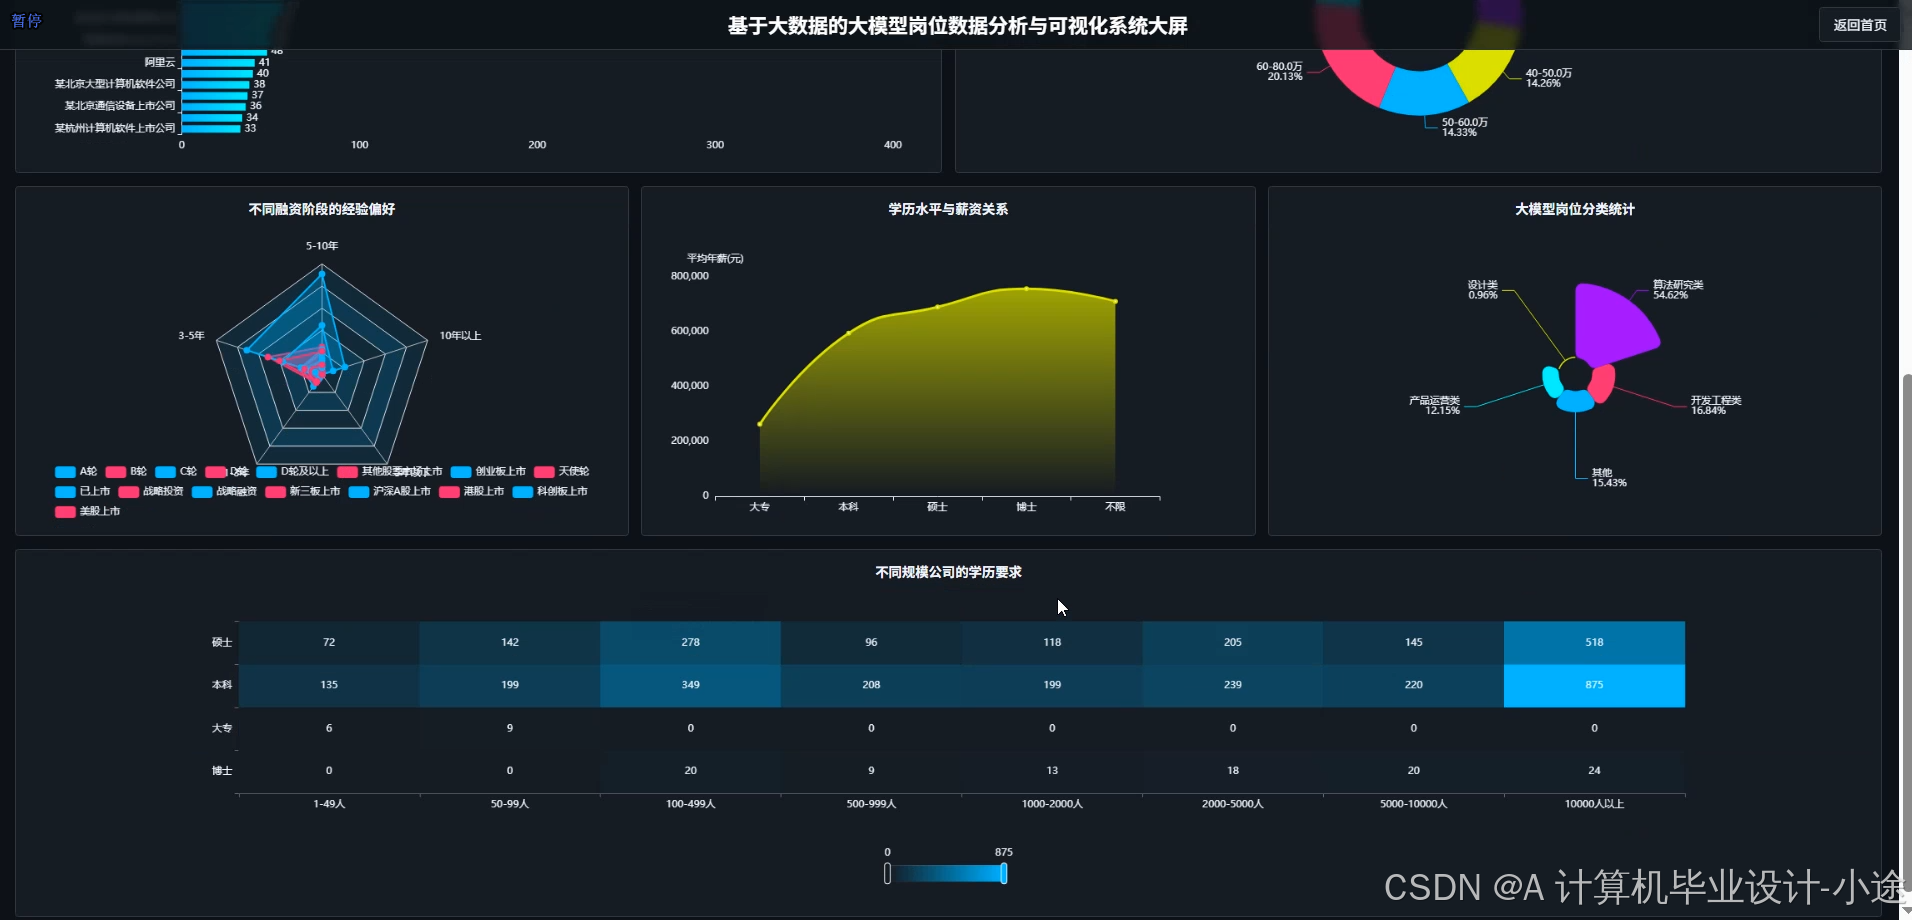Toggle the 美股上市 legend item
The height and width of the screenshot is (920, 1912).
pyautogui.click(x=88, y=511)
